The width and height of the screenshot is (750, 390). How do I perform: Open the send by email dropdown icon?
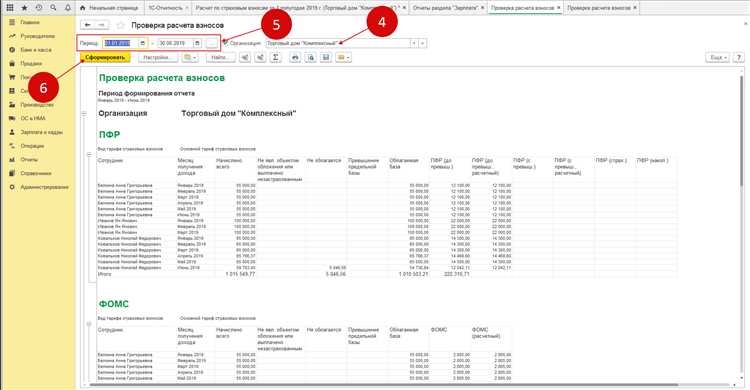coord(343,57)
